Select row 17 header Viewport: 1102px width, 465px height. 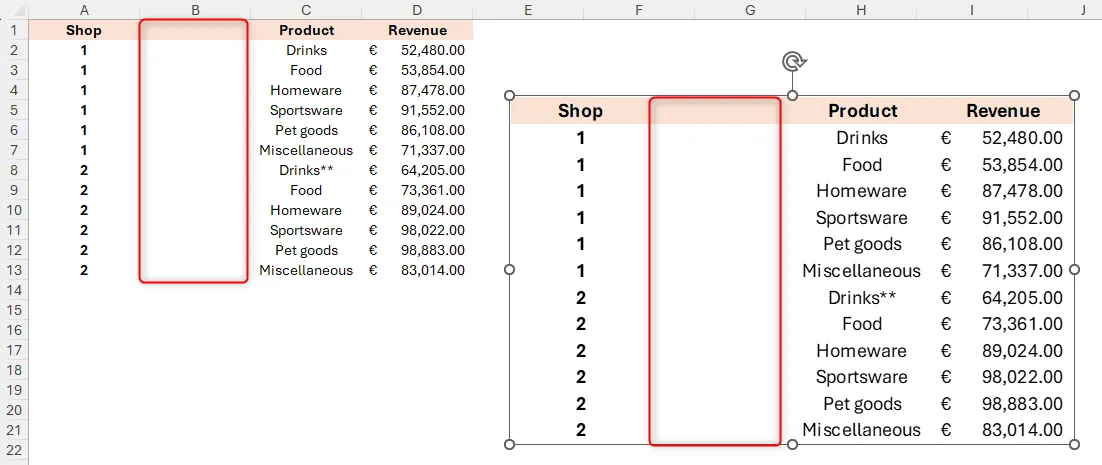click(x=15, y=351)
